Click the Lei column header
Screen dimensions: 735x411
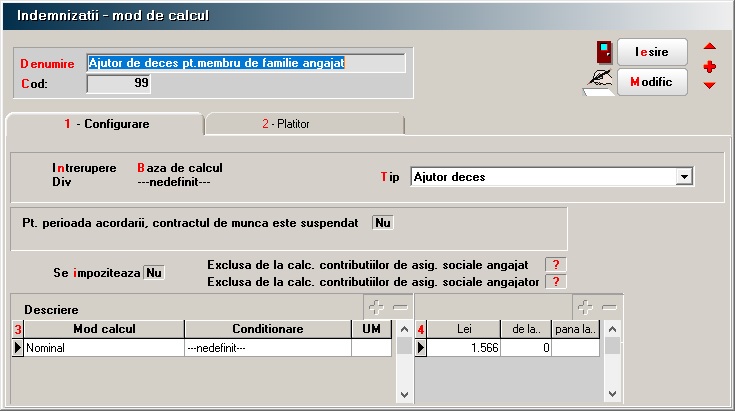tap(464, 329)
